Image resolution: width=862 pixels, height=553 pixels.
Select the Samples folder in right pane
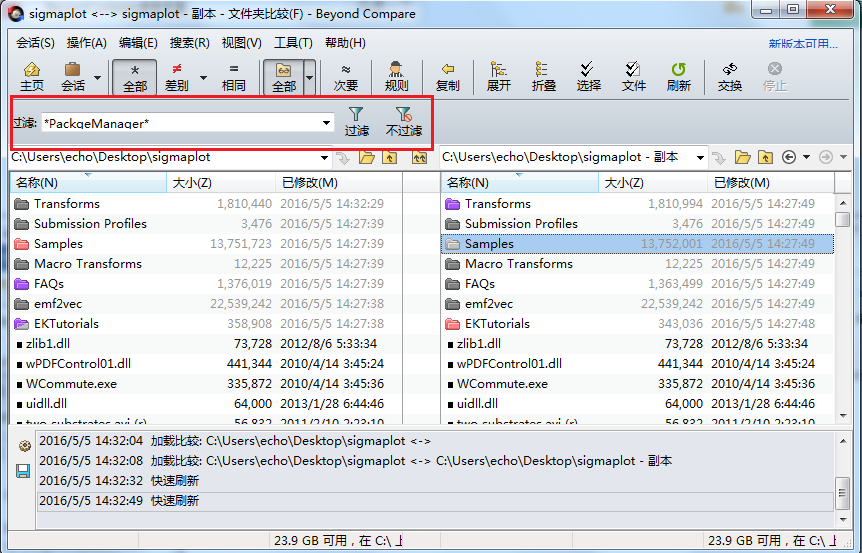point(489,244)
